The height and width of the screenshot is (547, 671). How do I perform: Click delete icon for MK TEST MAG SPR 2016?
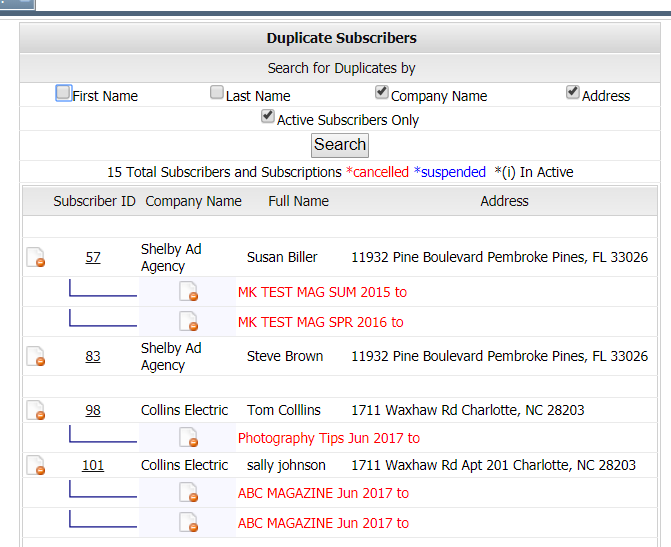click(x=189, y=321)
